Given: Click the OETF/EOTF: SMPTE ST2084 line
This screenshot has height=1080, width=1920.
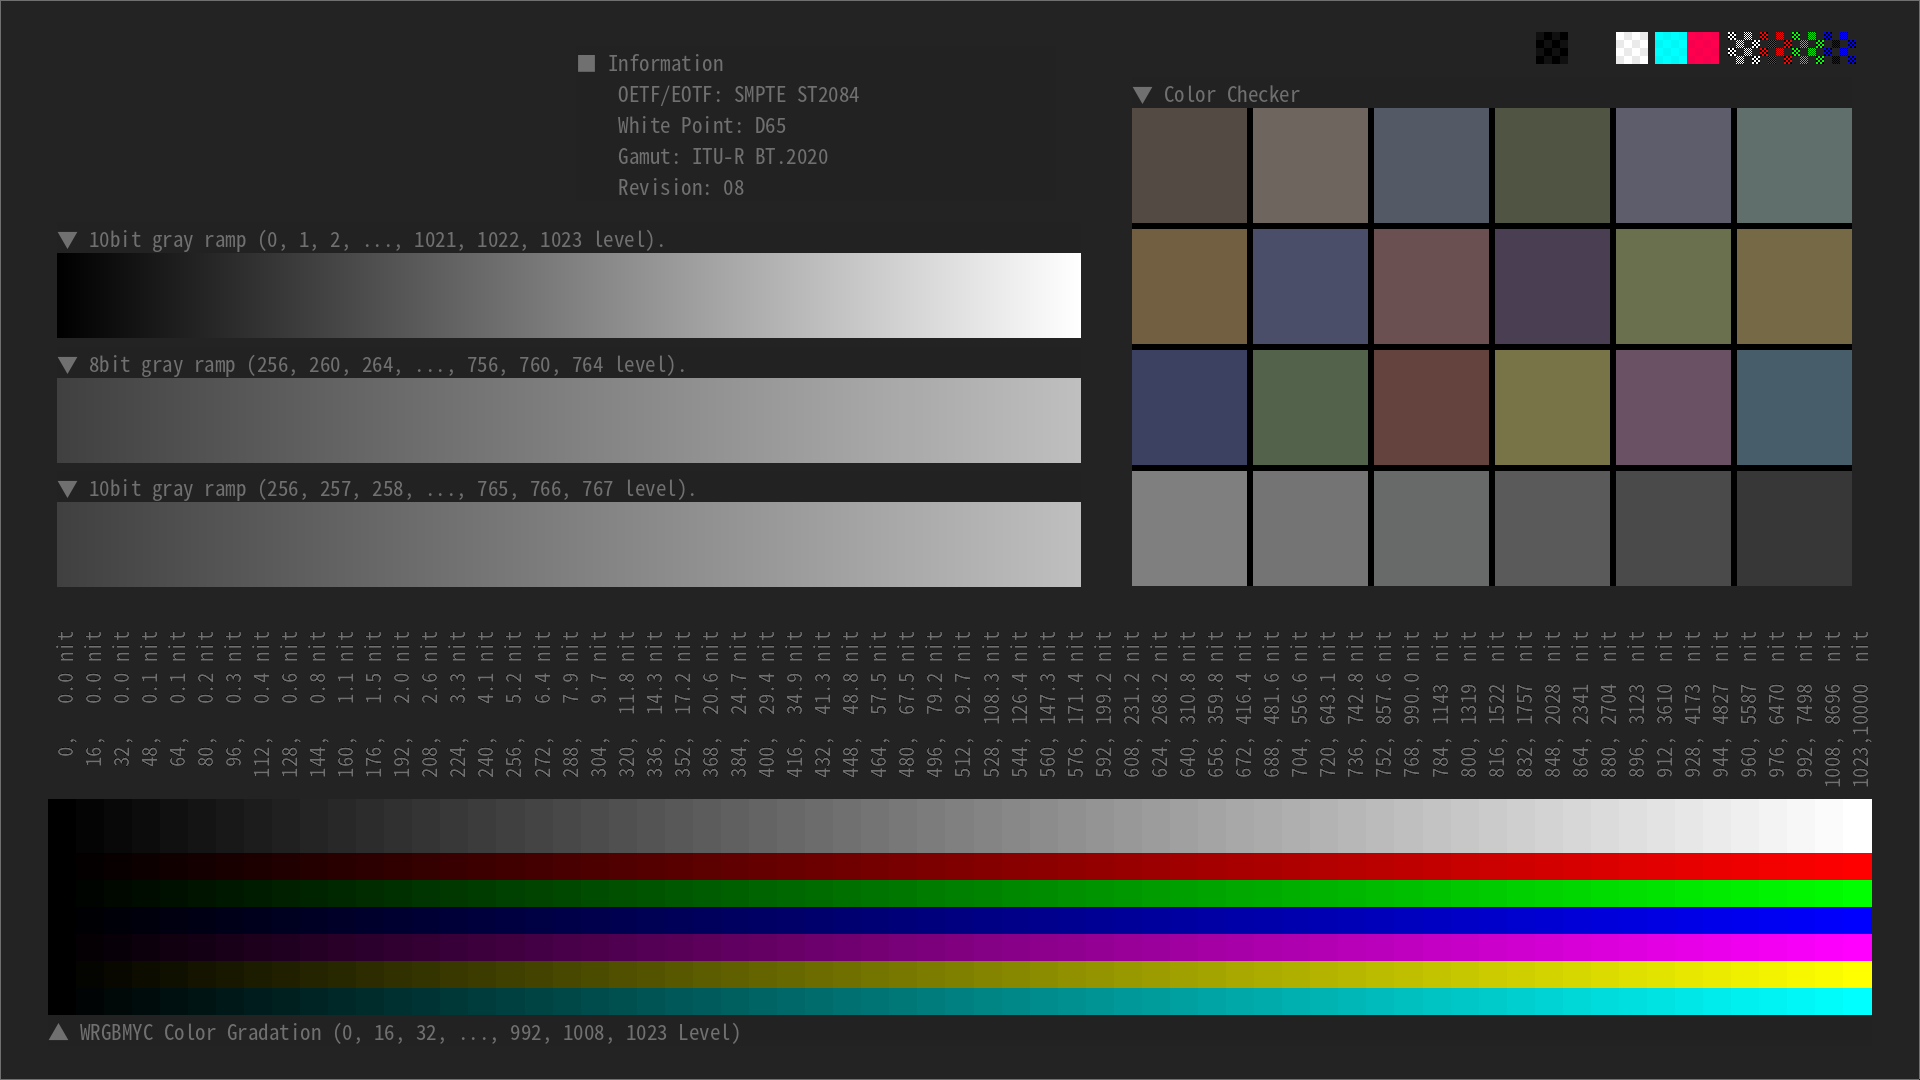Looking at the screenshot, I should [x=738, y=95].
